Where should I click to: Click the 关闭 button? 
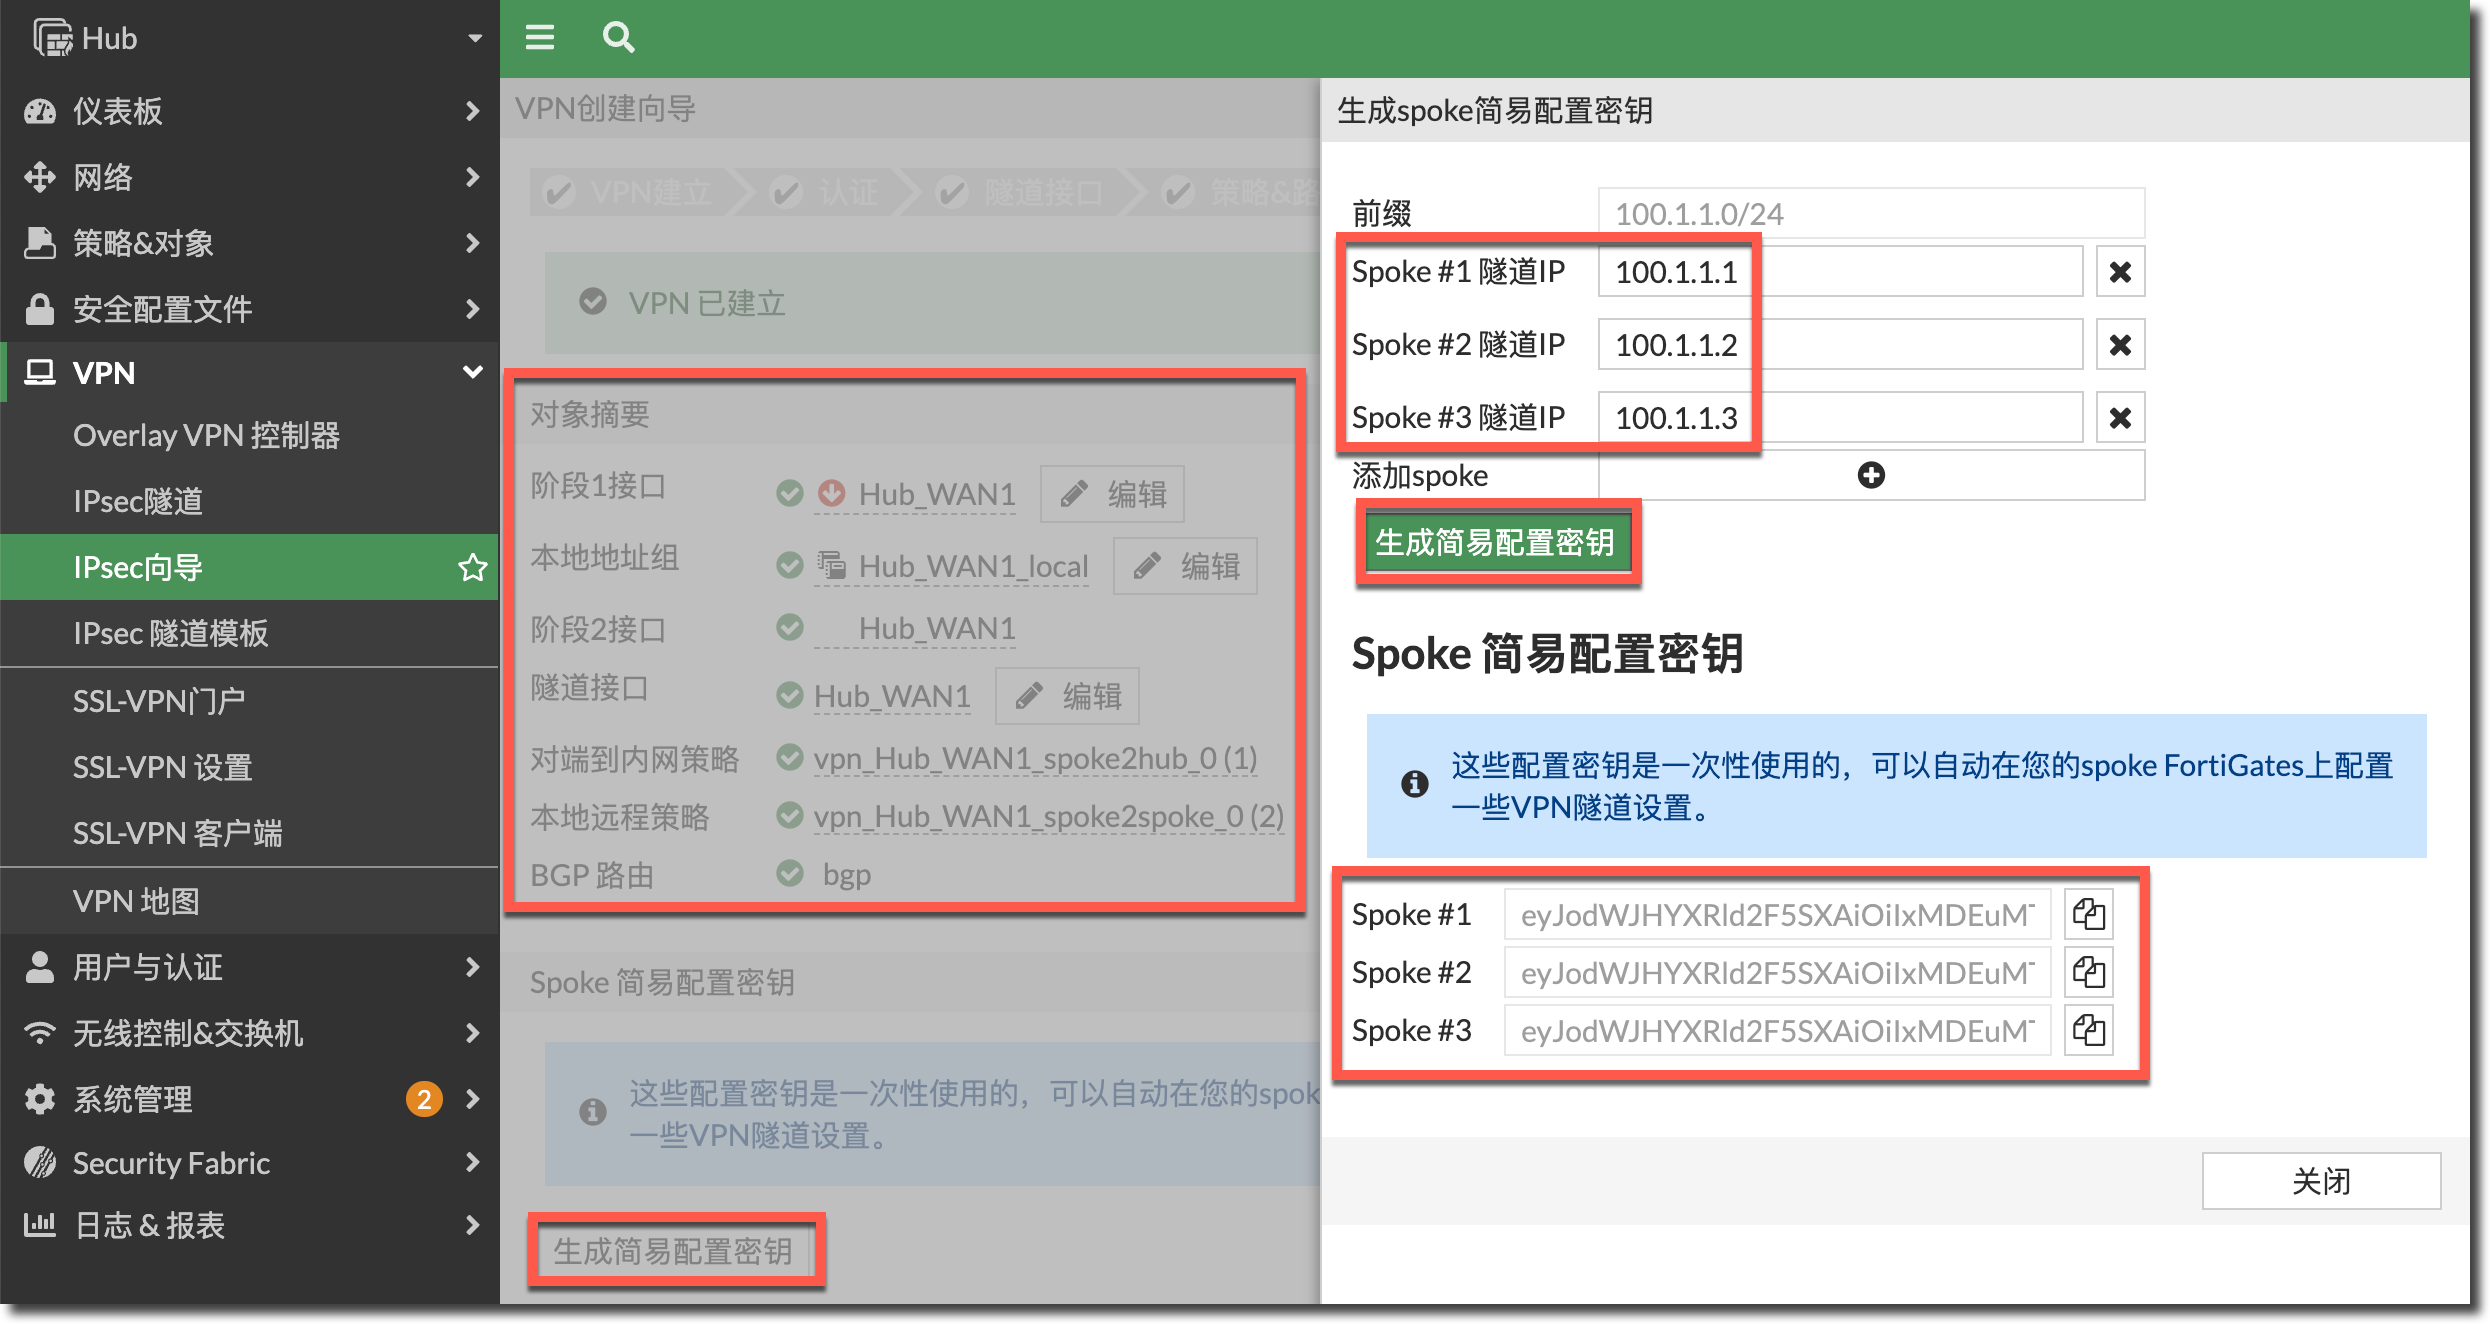click(2320, 1181)
